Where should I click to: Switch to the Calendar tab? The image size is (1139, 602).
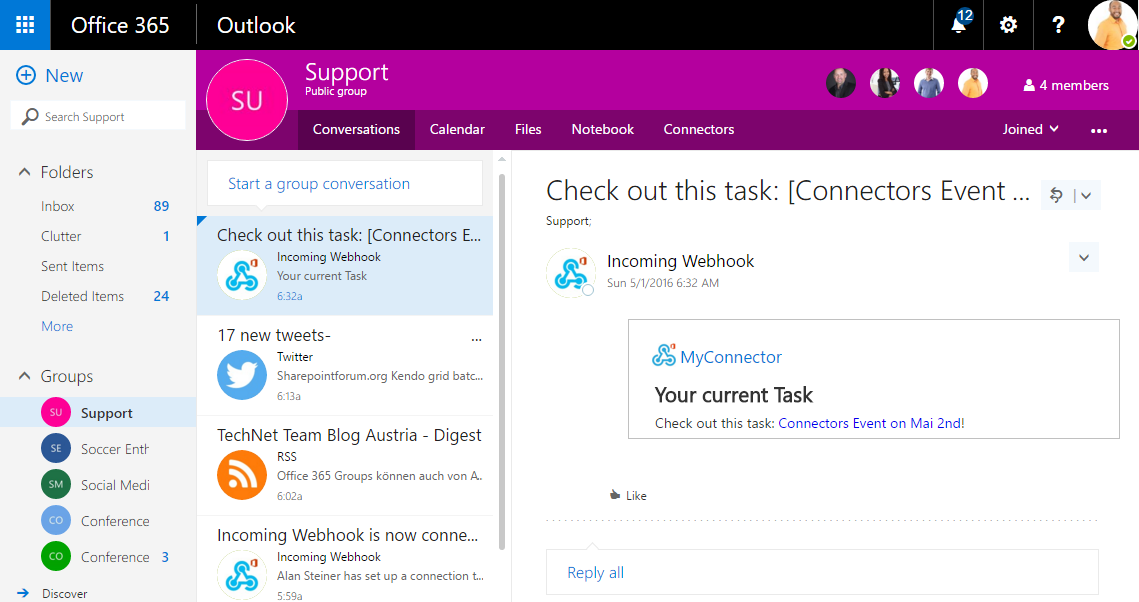click(x=457, y=129)
